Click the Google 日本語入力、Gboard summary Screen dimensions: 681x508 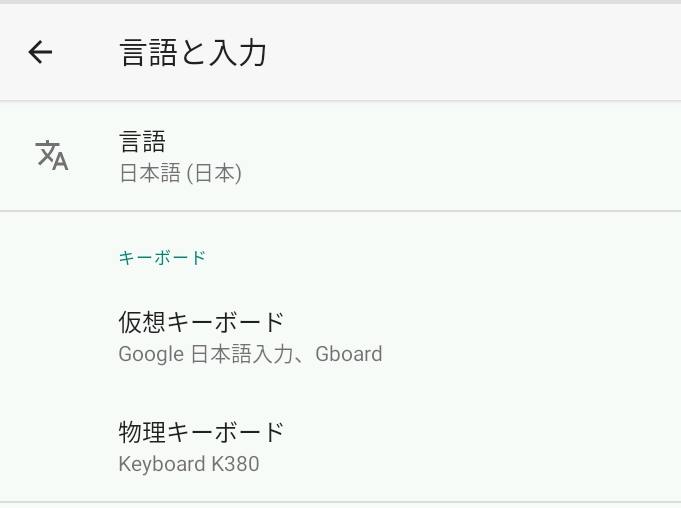(x=250, y=354)
